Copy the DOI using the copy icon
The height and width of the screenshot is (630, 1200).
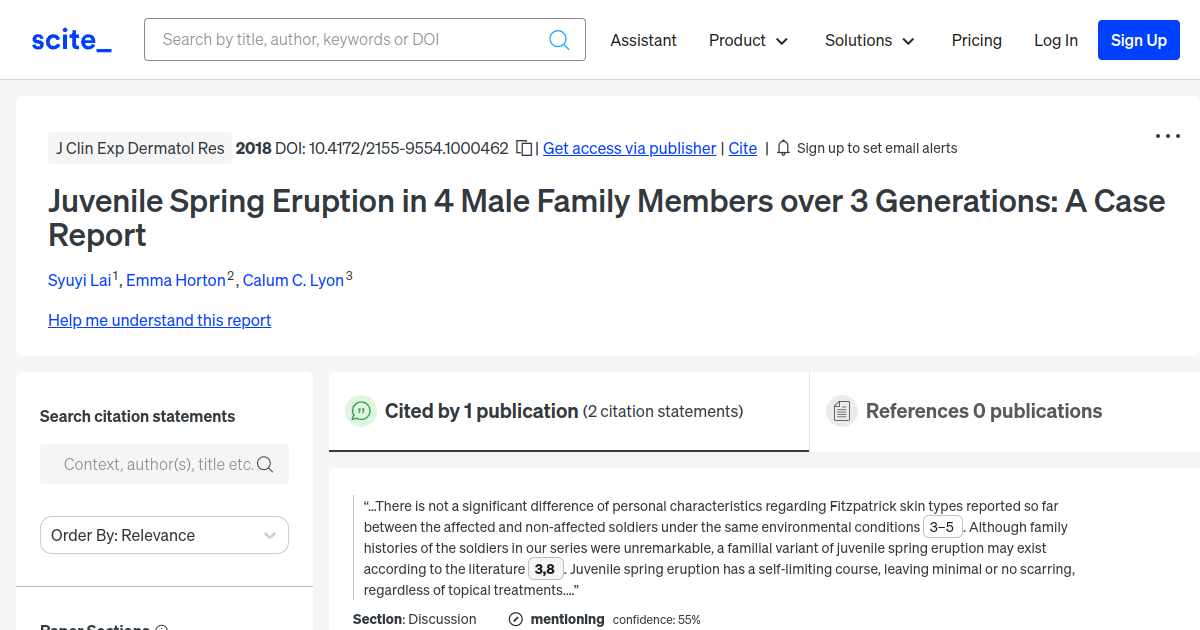coord(524,146)
